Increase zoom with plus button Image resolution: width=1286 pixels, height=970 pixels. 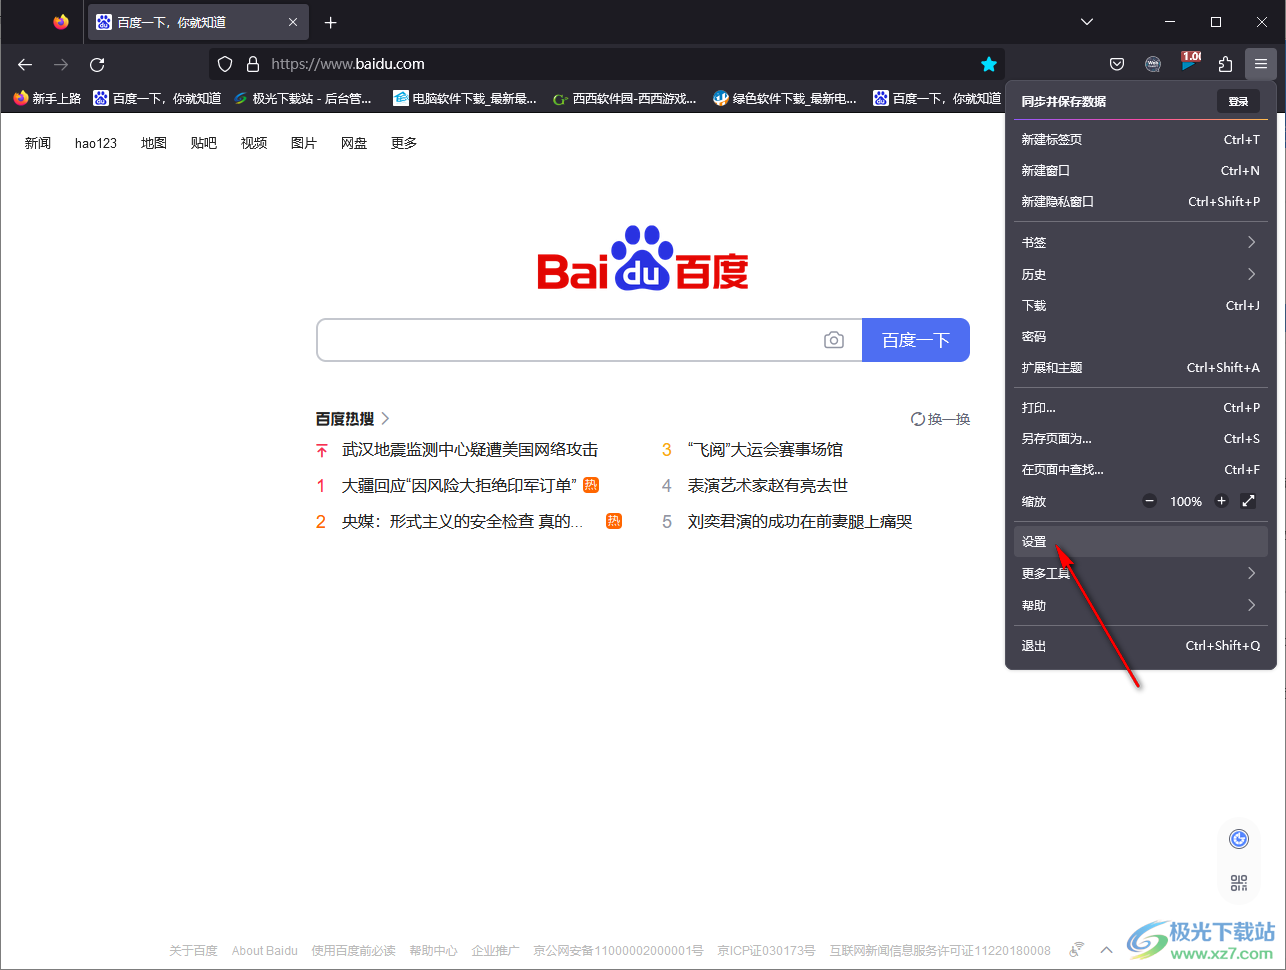(x=1221, y=501)
